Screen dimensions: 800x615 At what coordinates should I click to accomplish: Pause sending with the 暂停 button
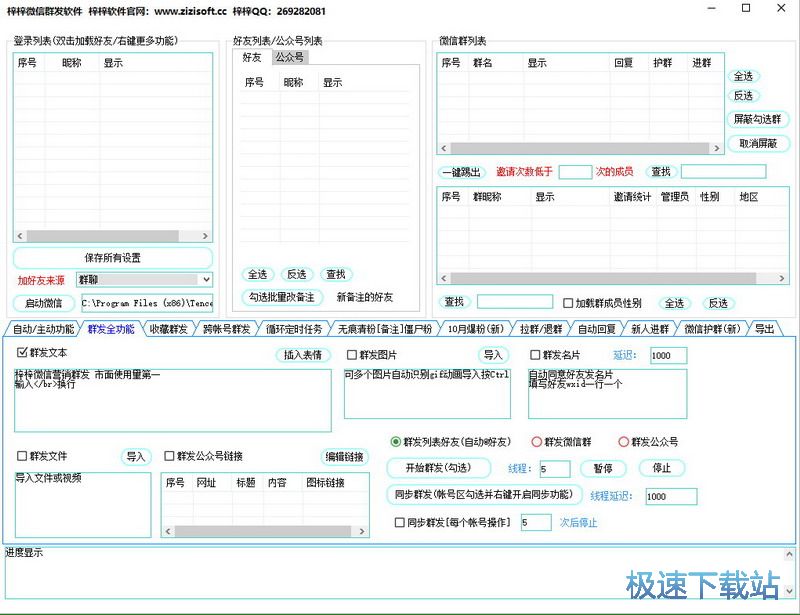603,468
